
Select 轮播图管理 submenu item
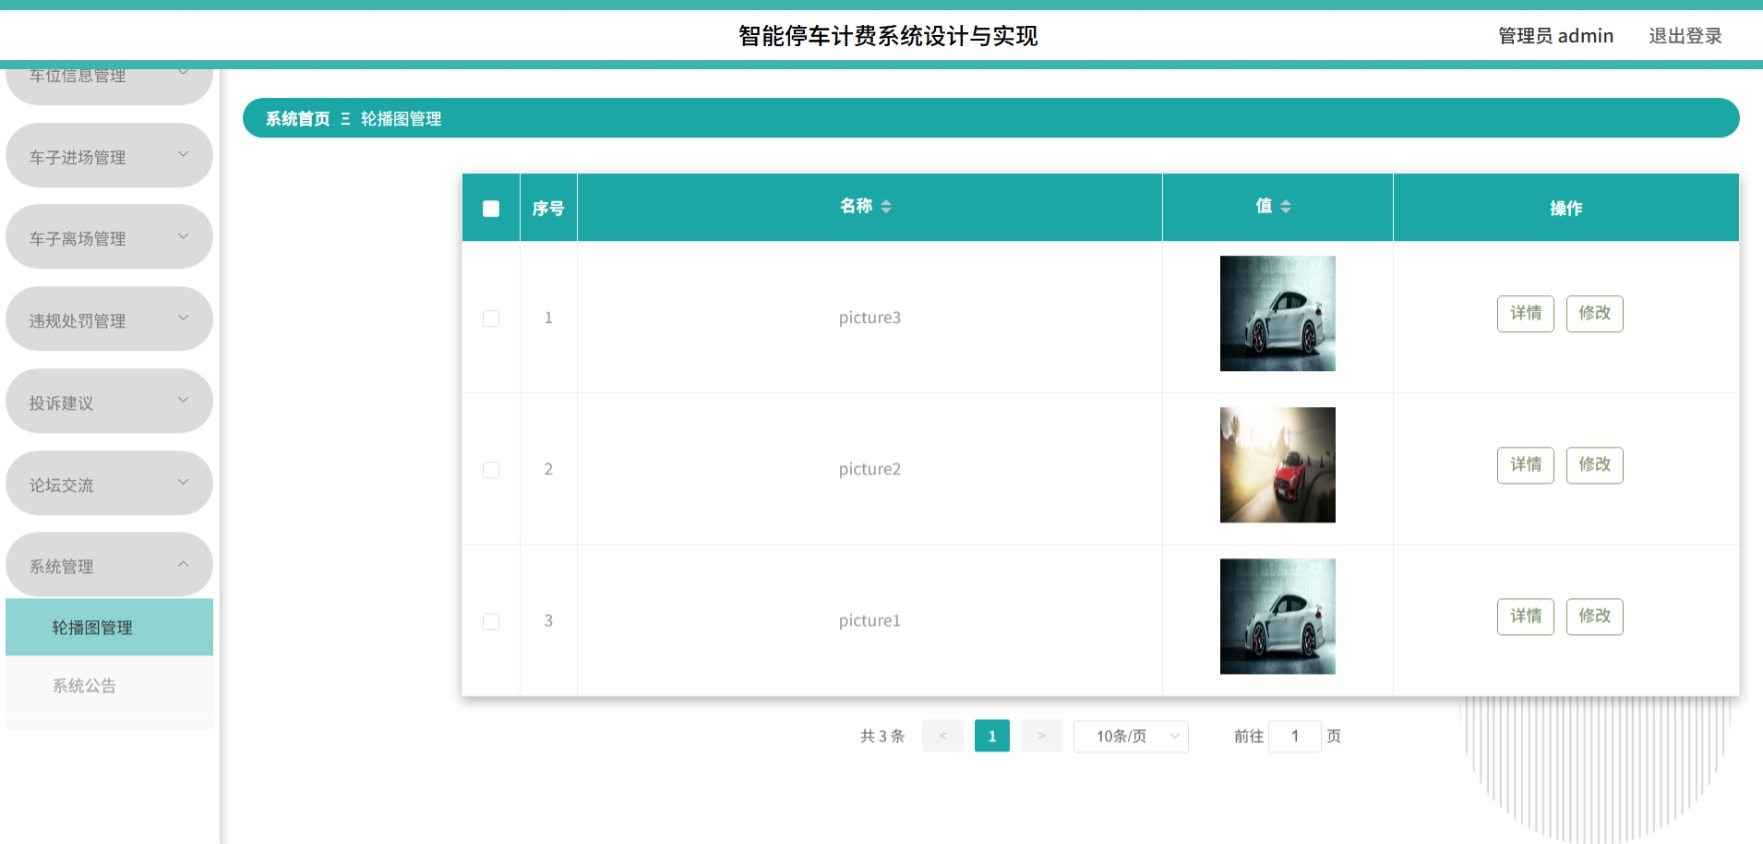[109, 627]
